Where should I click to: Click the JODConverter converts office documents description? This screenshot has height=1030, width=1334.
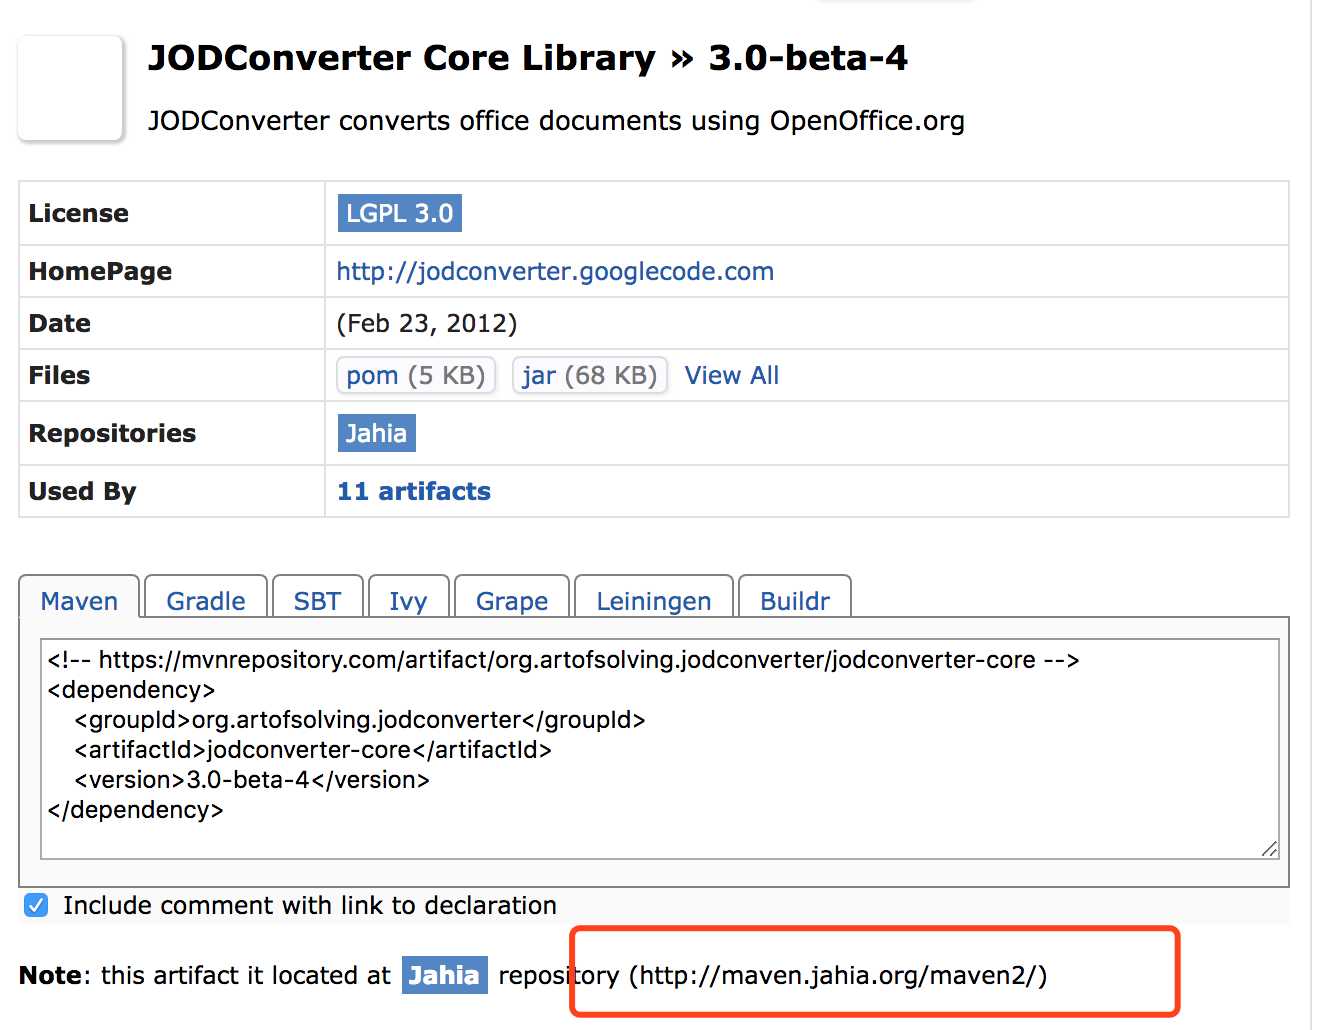tap(556, 121)
